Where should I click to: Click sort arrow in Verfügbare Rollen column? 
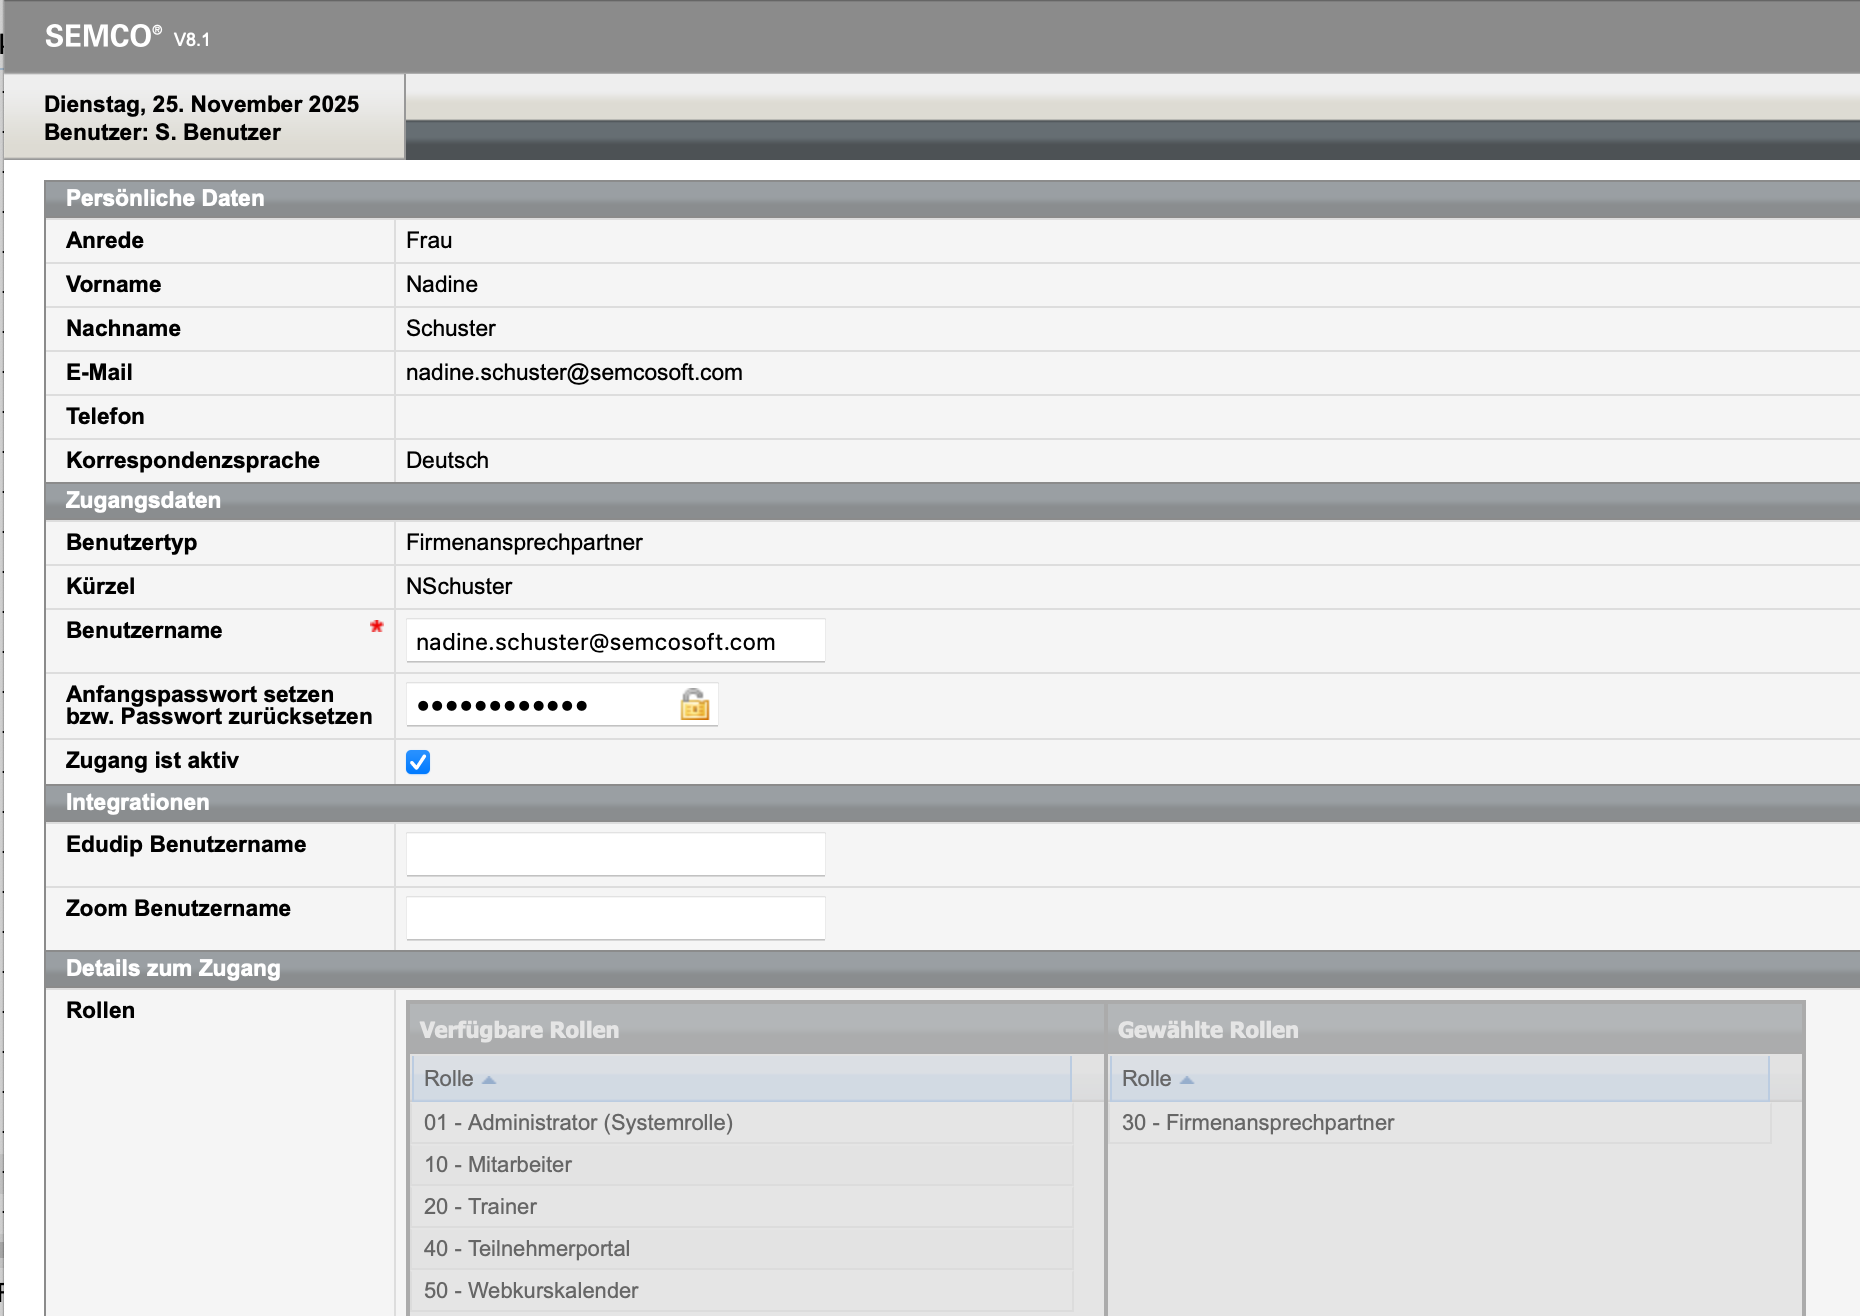pos(489,1080)
